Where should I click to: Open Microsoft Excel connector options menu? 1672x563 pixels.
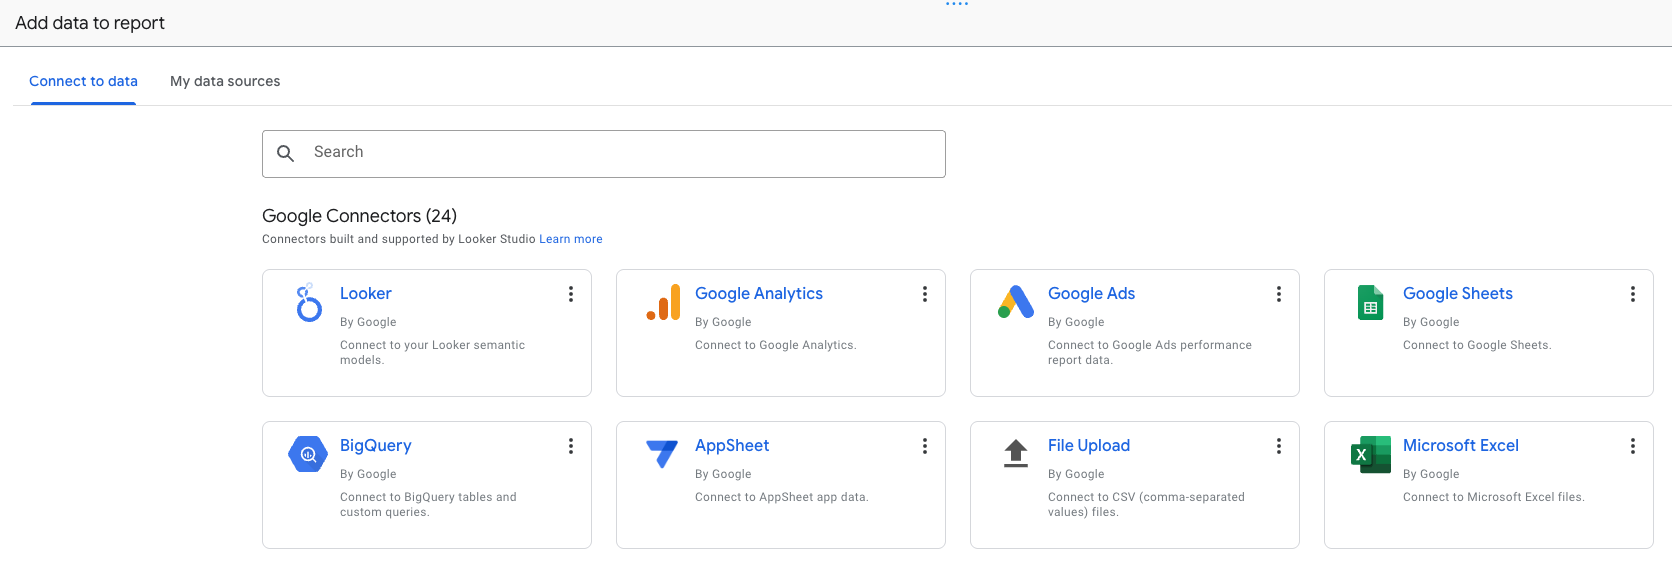pyautogui.click(x=1633, y=446)
